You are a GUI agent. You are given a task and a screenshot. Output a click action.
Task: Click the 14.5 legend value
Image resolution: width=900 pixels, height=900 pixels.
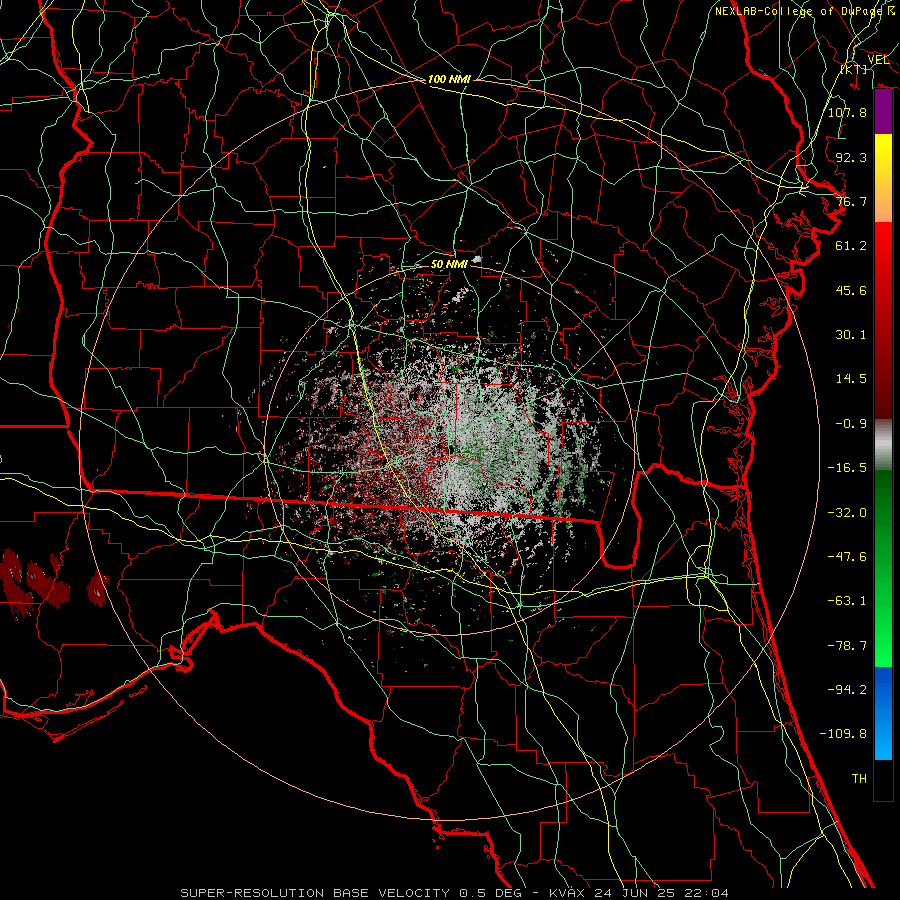tap(851, 379)
